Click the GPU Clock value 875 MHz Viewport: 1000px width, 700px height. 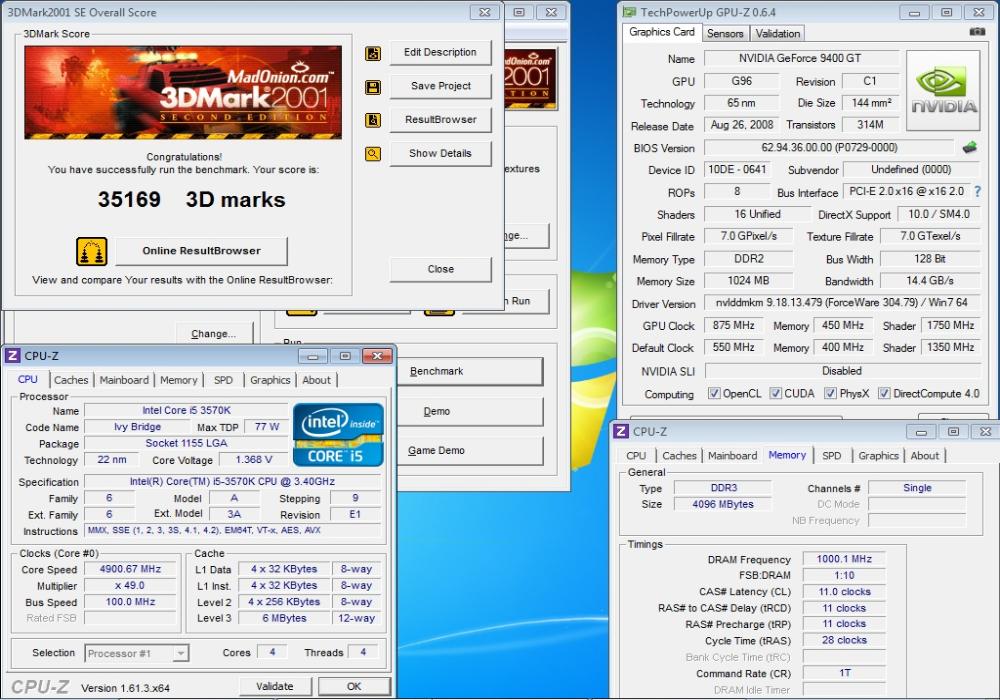[x=733, y=326]
